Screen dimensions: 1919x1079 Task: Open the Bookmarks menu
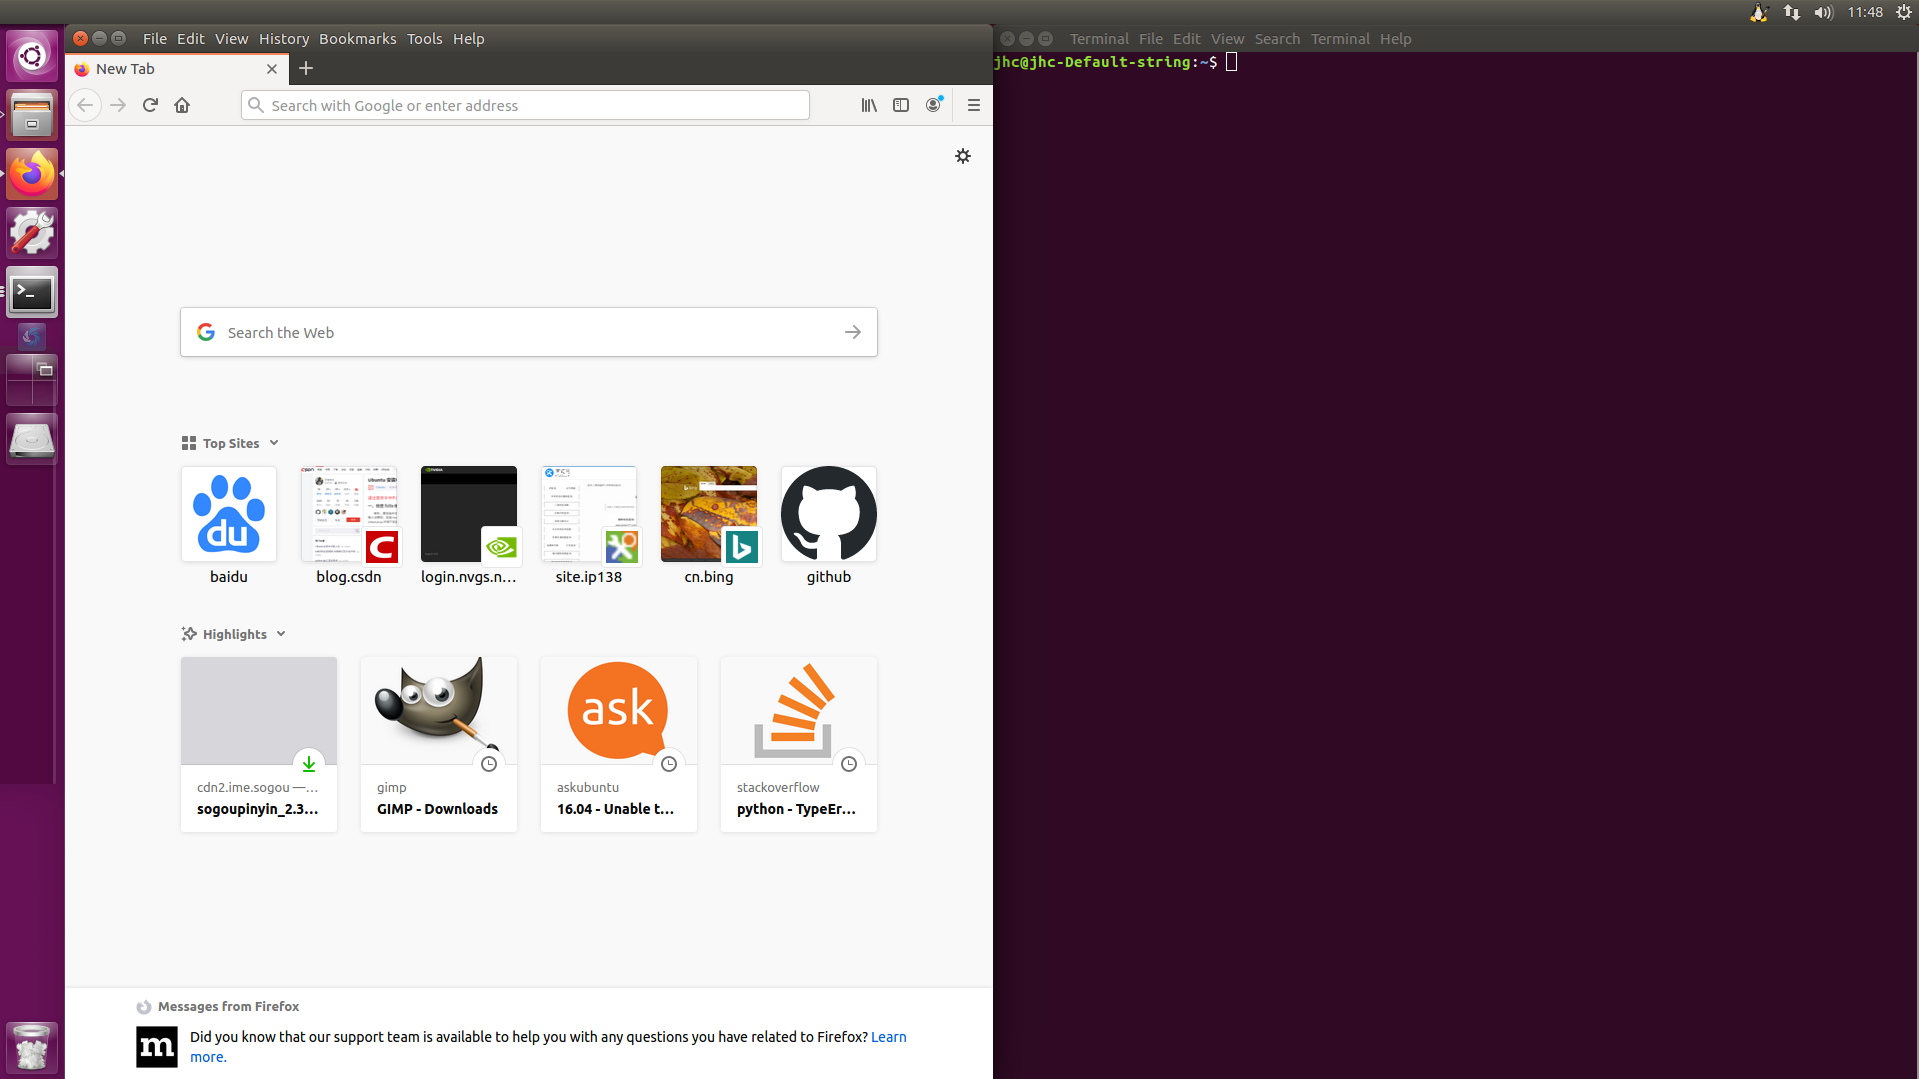(x=357, y=38)
